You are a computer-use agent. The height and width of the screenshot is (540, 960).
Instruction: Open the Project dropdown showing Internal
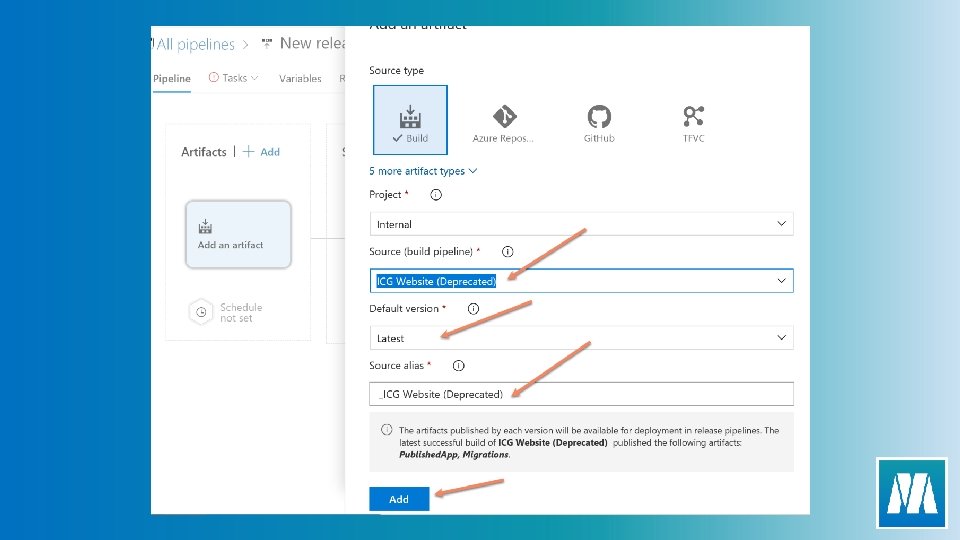582,224
